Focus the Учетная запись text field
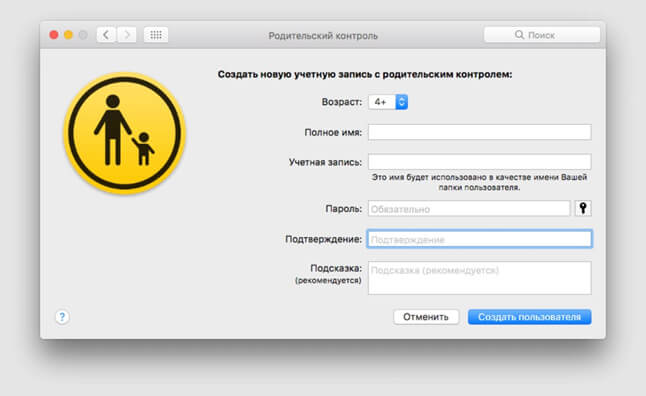 pos(480,162)
